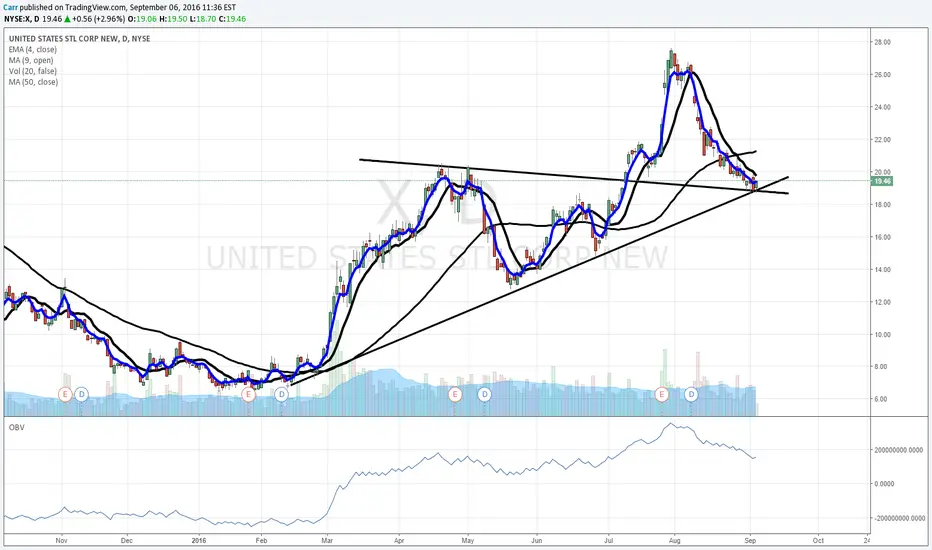Image resolution: width=932 pixels, height=550 pixels.
Task: Click the 26.00 price axis label
Action: (882, 75)
